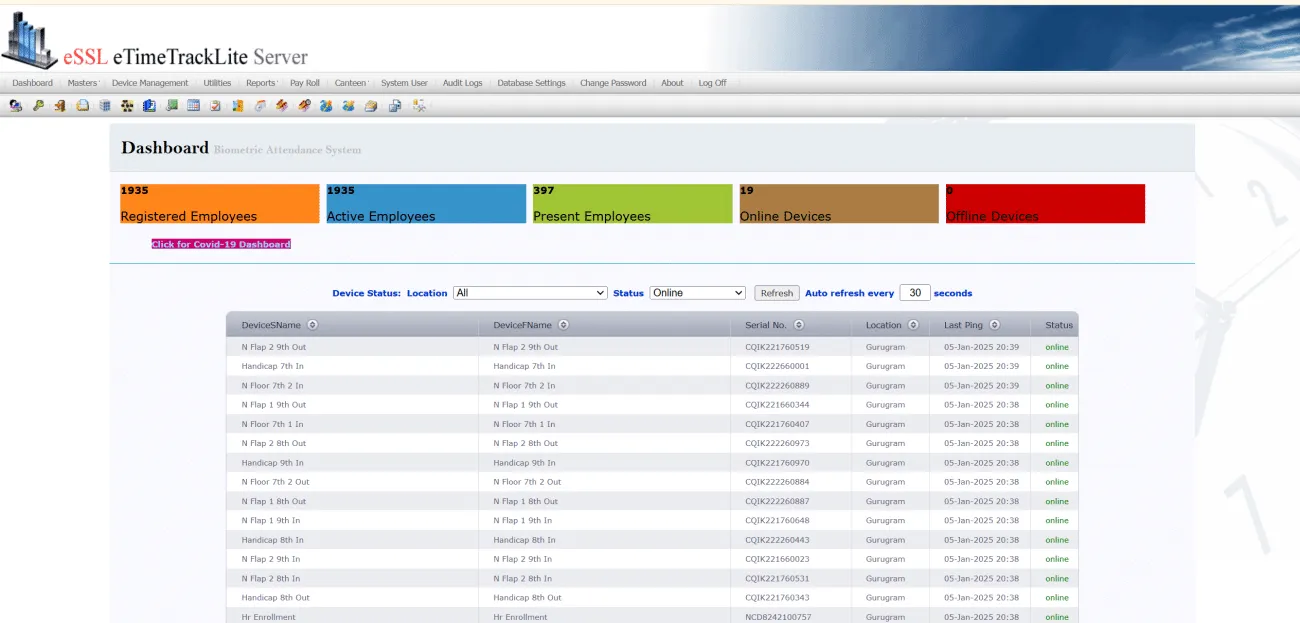
Task: Click serial number CQIK222260443
Action: point(777,540)
